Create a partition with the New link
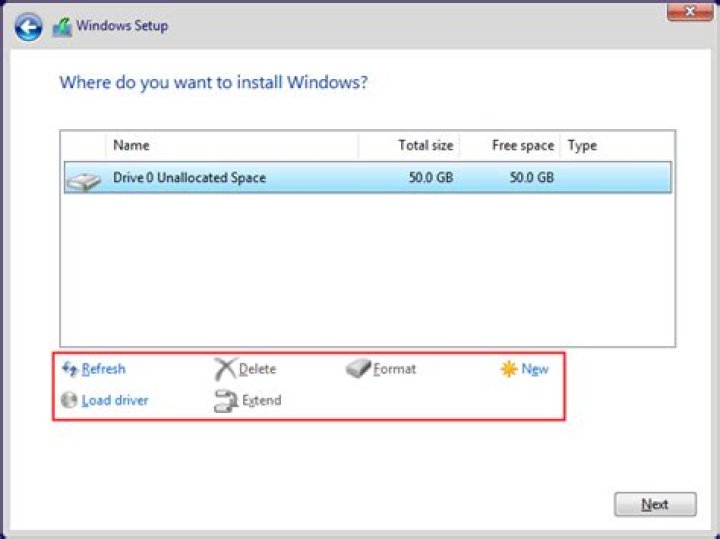 click(x=535, y=369)
